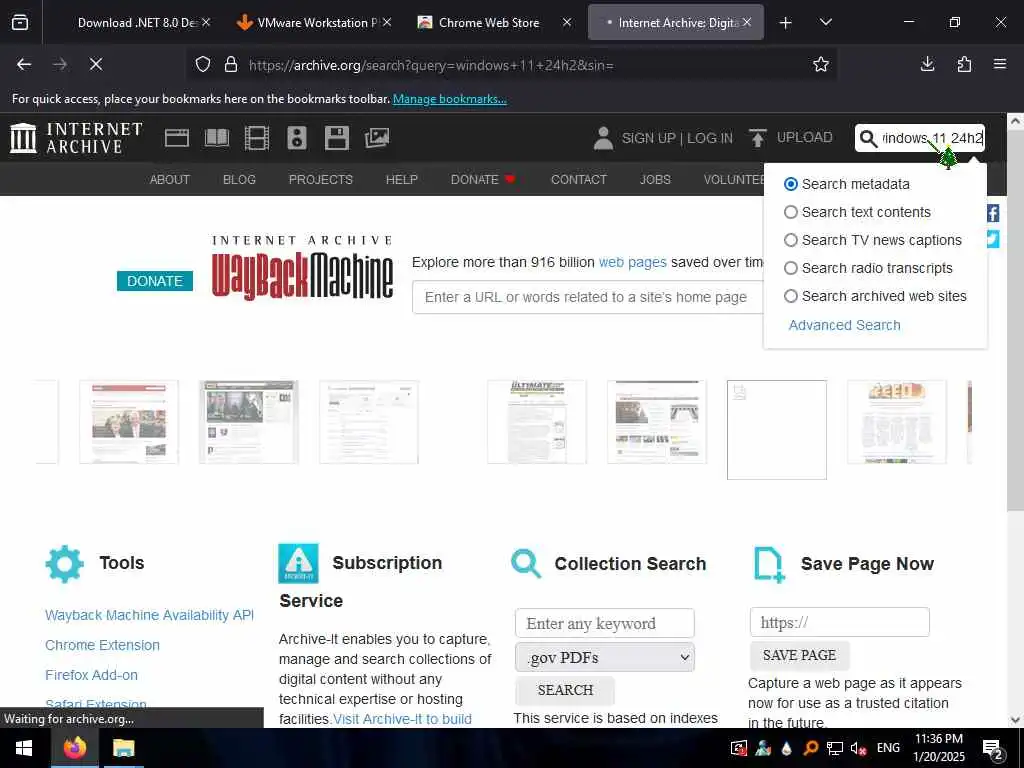Screen dimensions: 1024x768
Task: Open Firefox extensions puzzle icon
Action: [964, 64]
